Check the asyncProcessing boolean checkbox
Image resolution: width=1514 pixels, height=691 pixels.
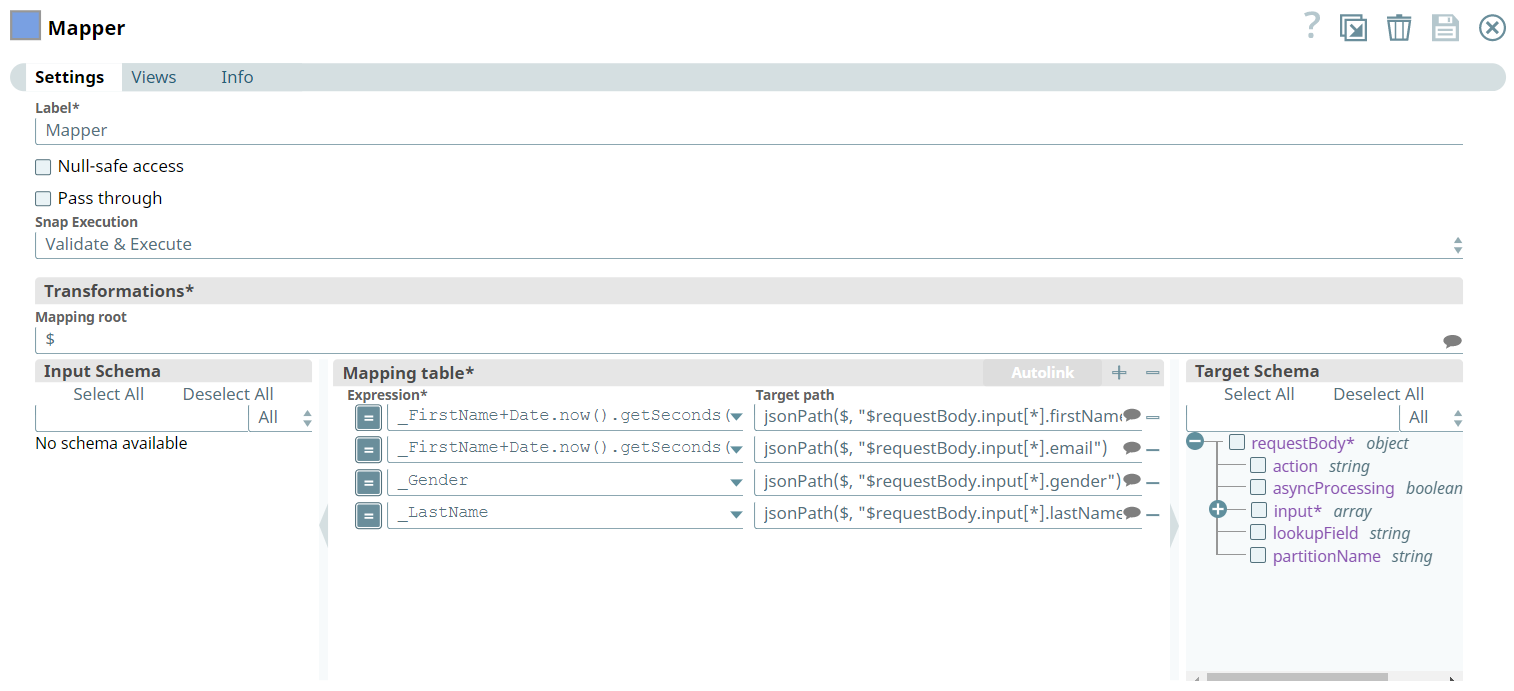pos(1258,487)
